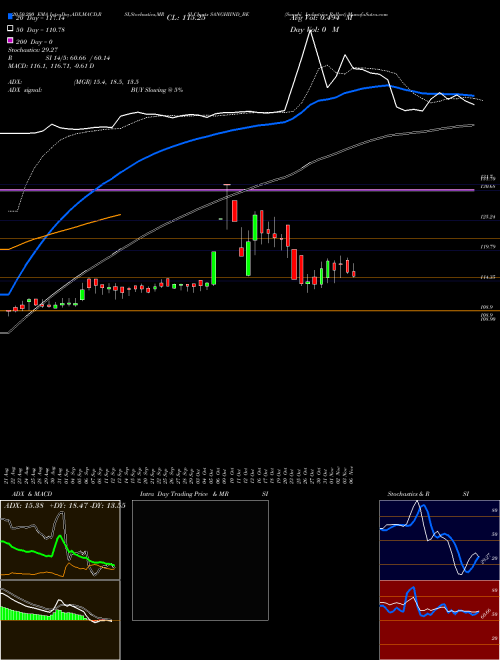Viewport: 500px width, 660px height.
Task: Click the 'SI 14/3: 60.66 / 60.14' value
Action: pos(78,58)
